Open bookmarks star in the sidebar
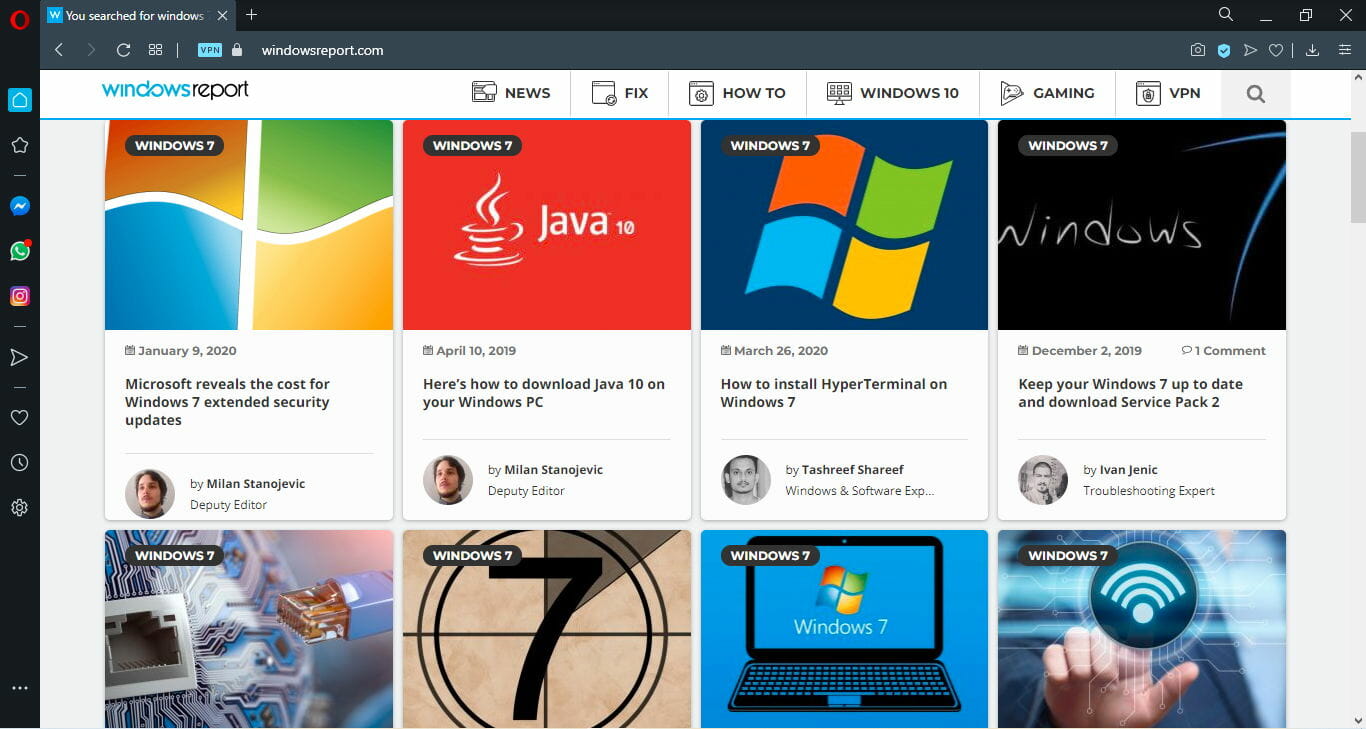 pyautogui.click(x=19, y=145)
